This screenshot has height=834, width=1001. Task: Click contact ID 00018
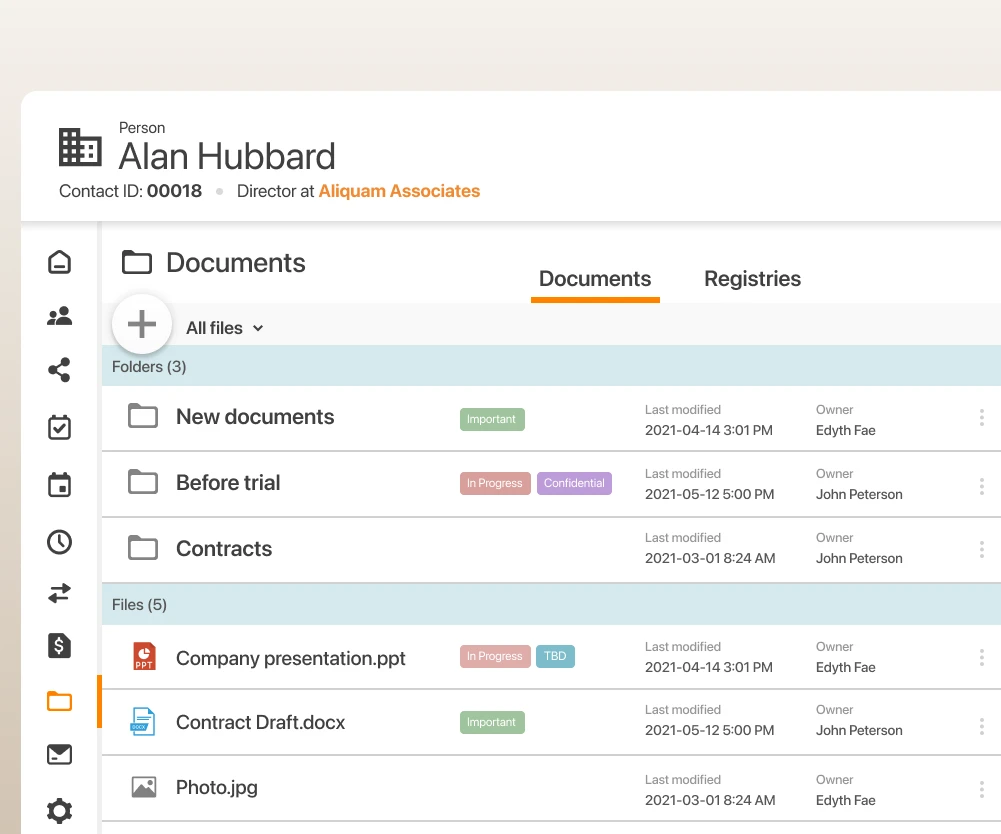point(174,191)
